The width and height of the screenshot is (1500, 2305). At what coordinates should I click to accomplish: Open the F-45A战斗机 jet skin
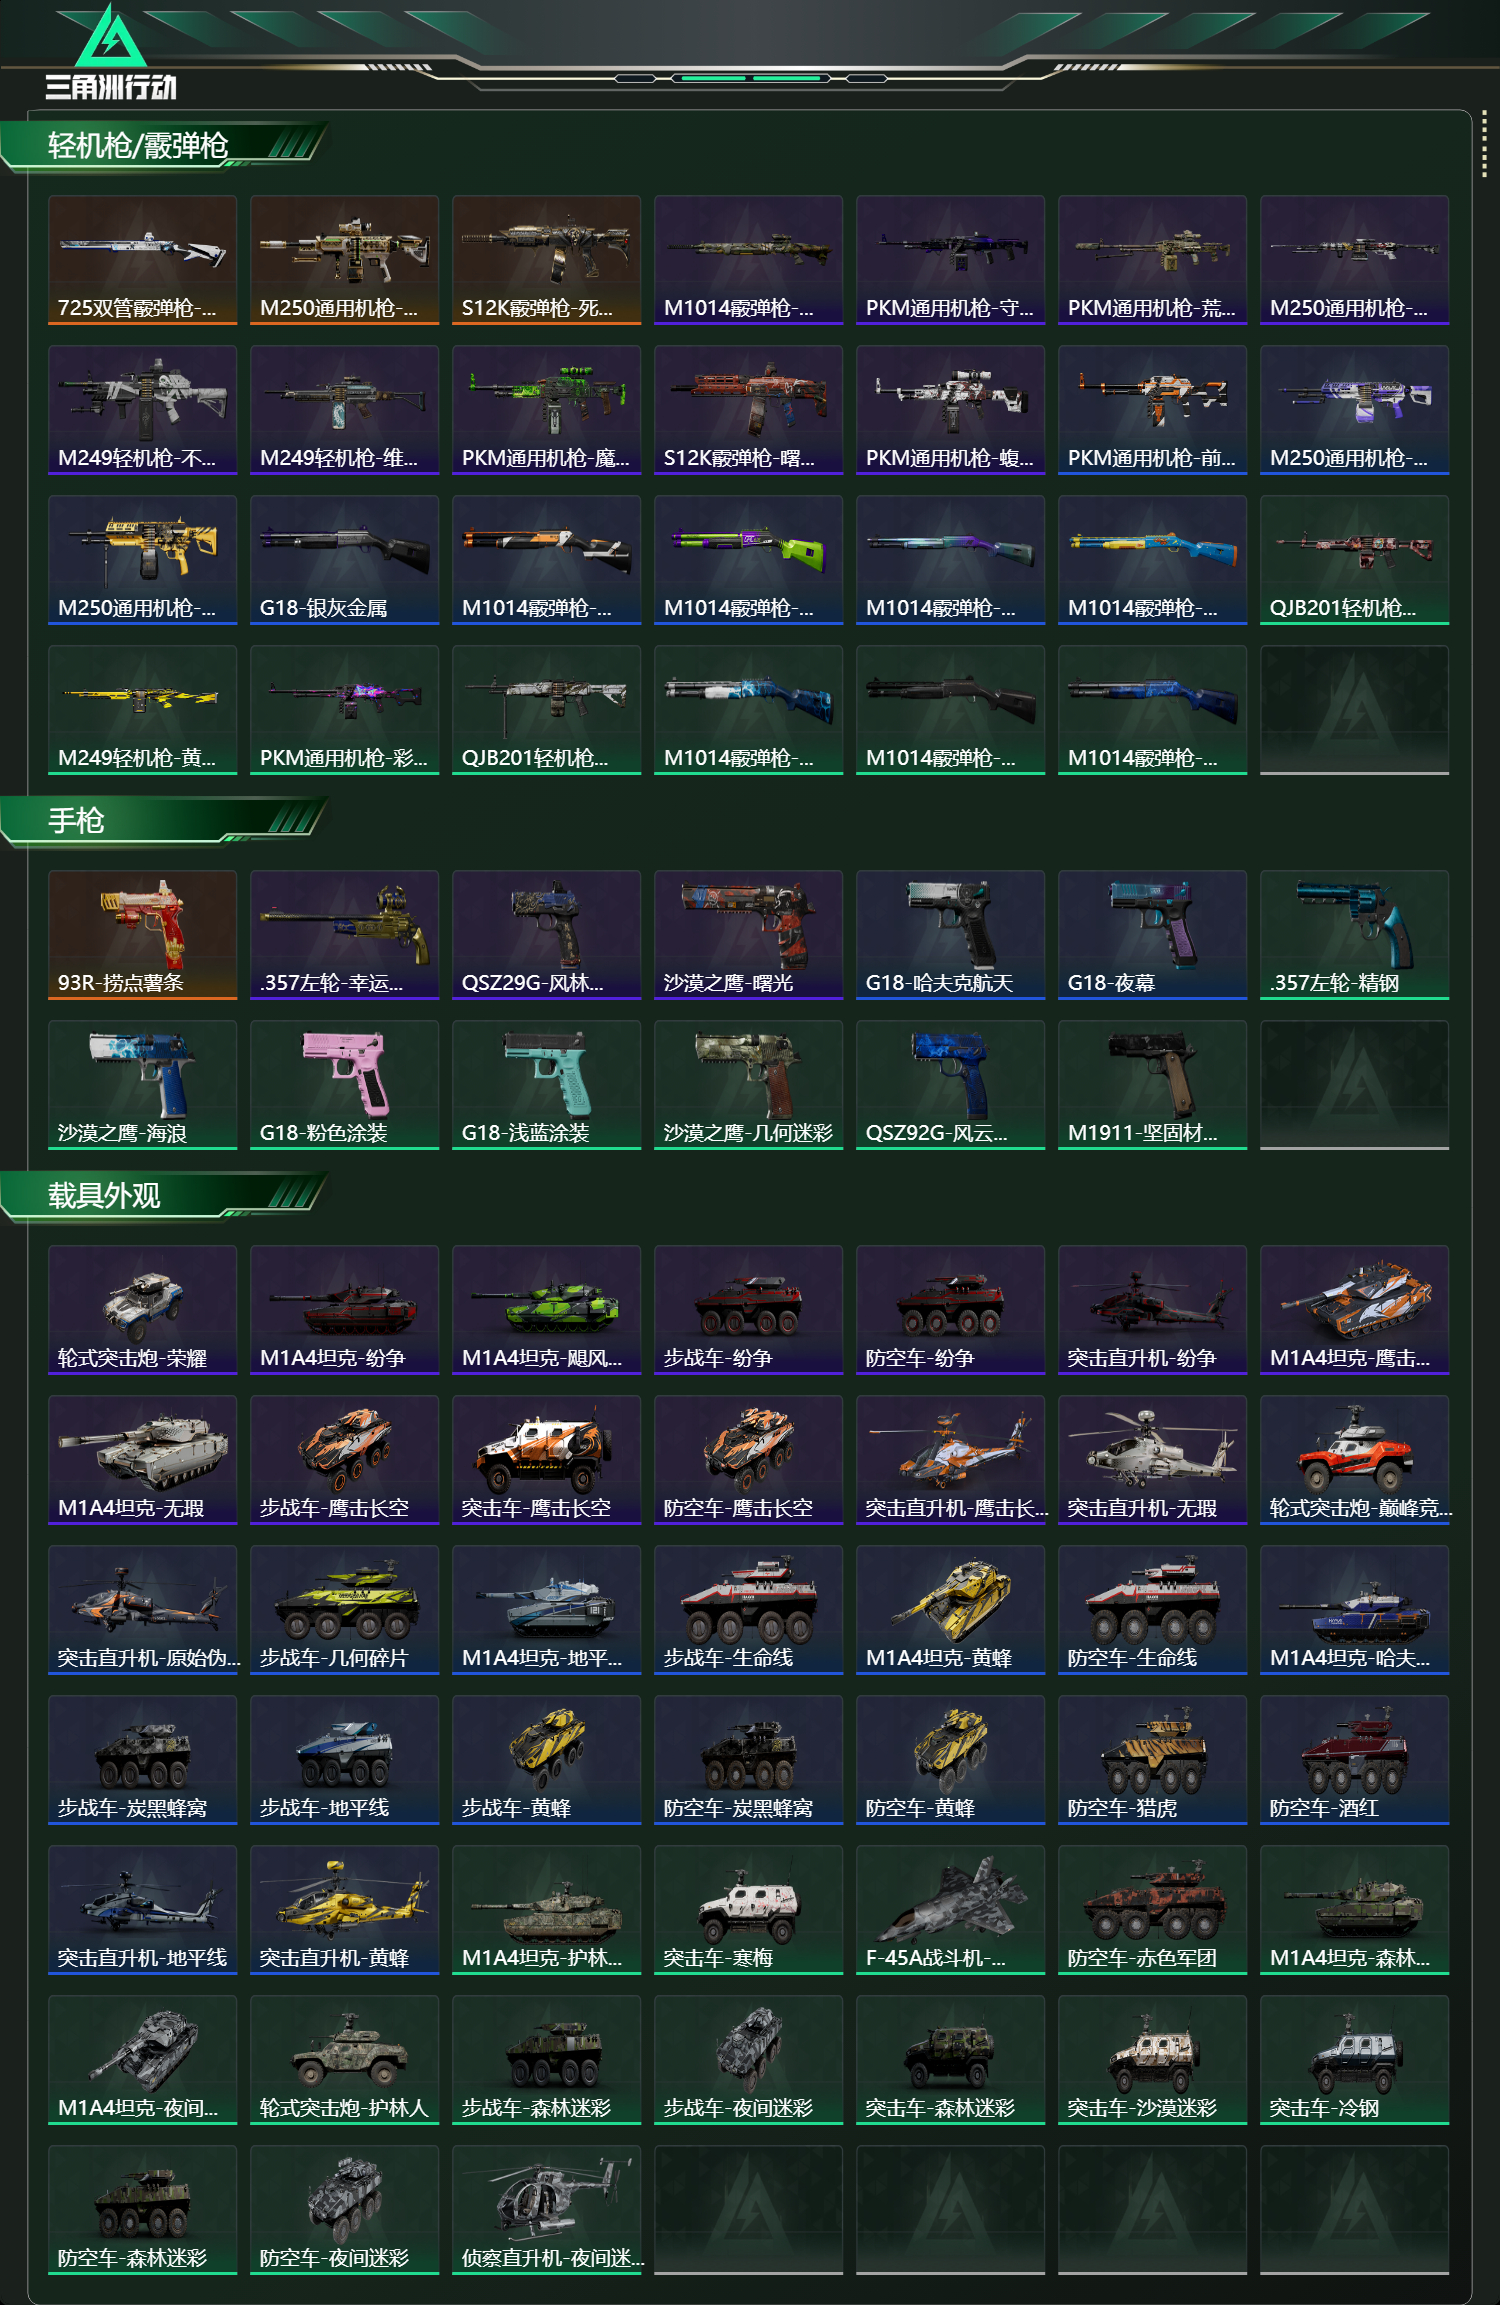[x=951, y=1909]
